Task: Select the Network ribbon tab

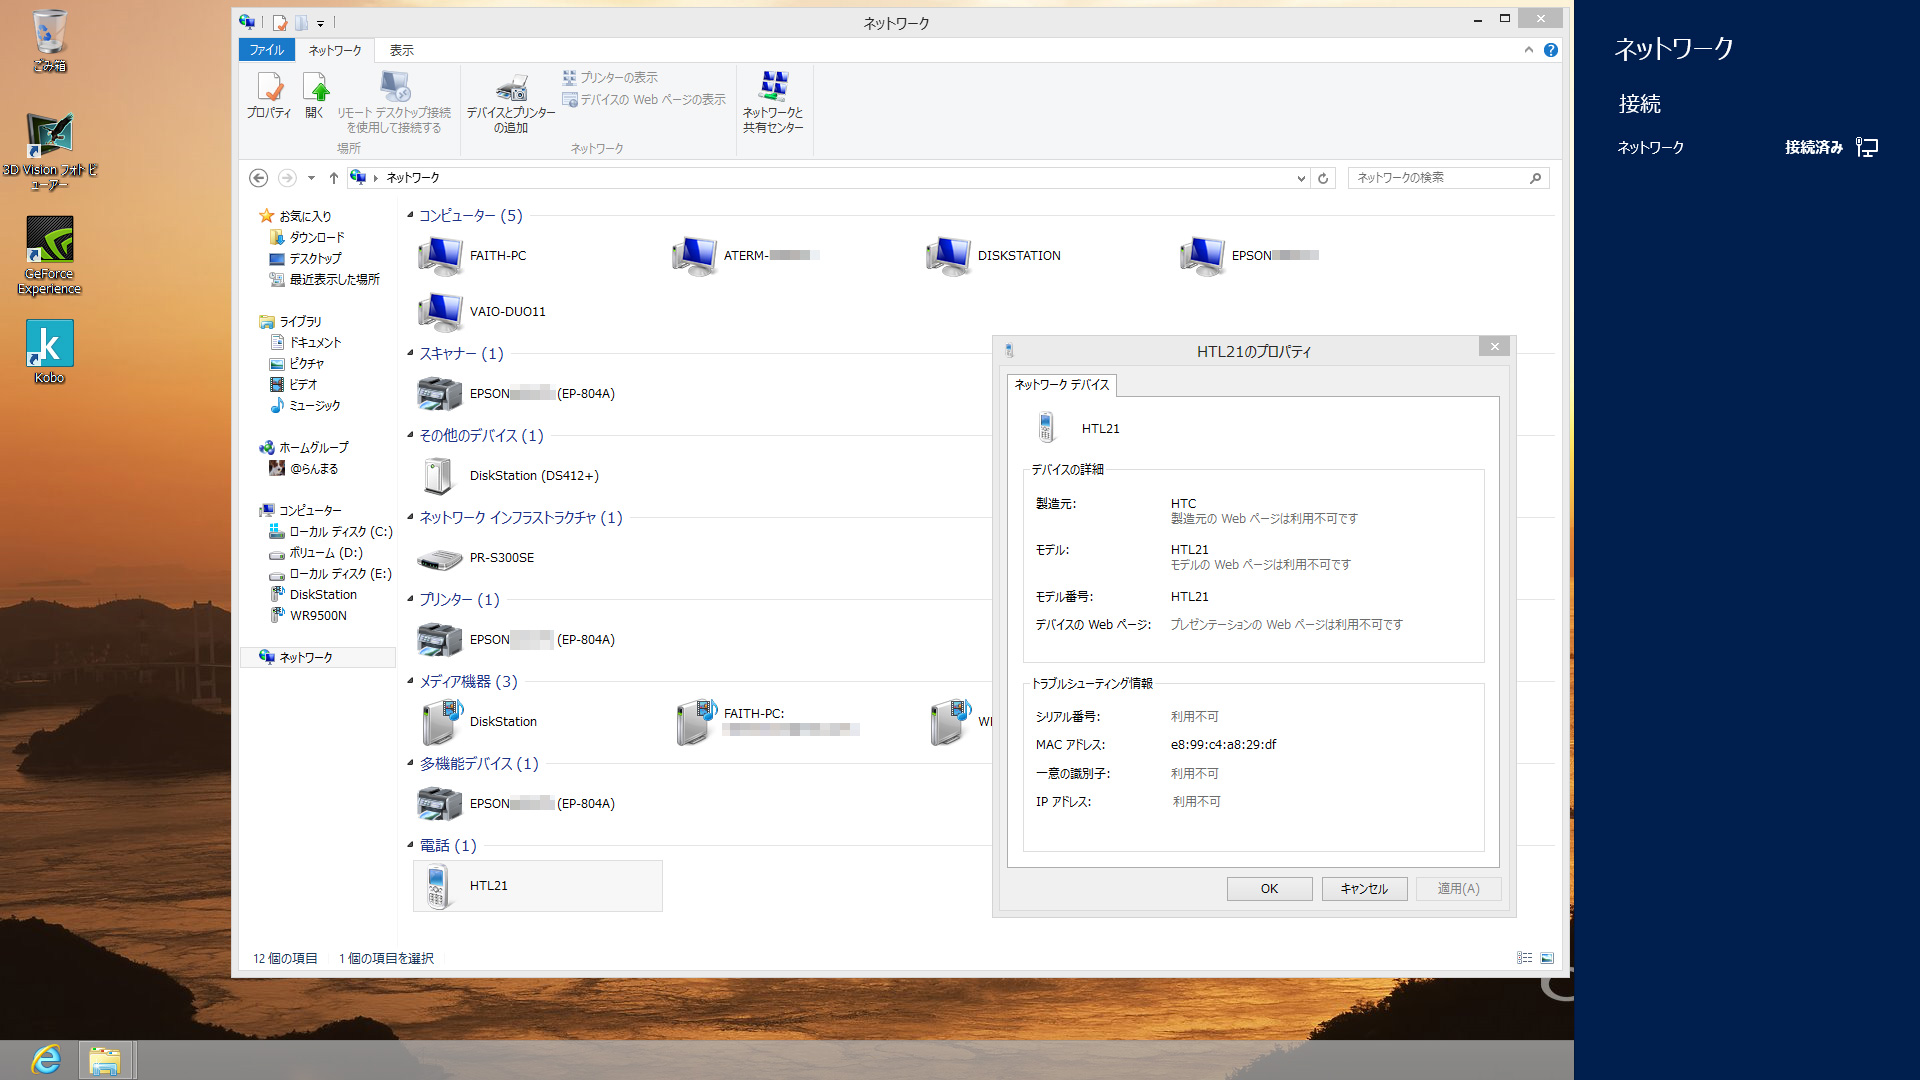Action: pyautogui.click(x=335, y=50)
